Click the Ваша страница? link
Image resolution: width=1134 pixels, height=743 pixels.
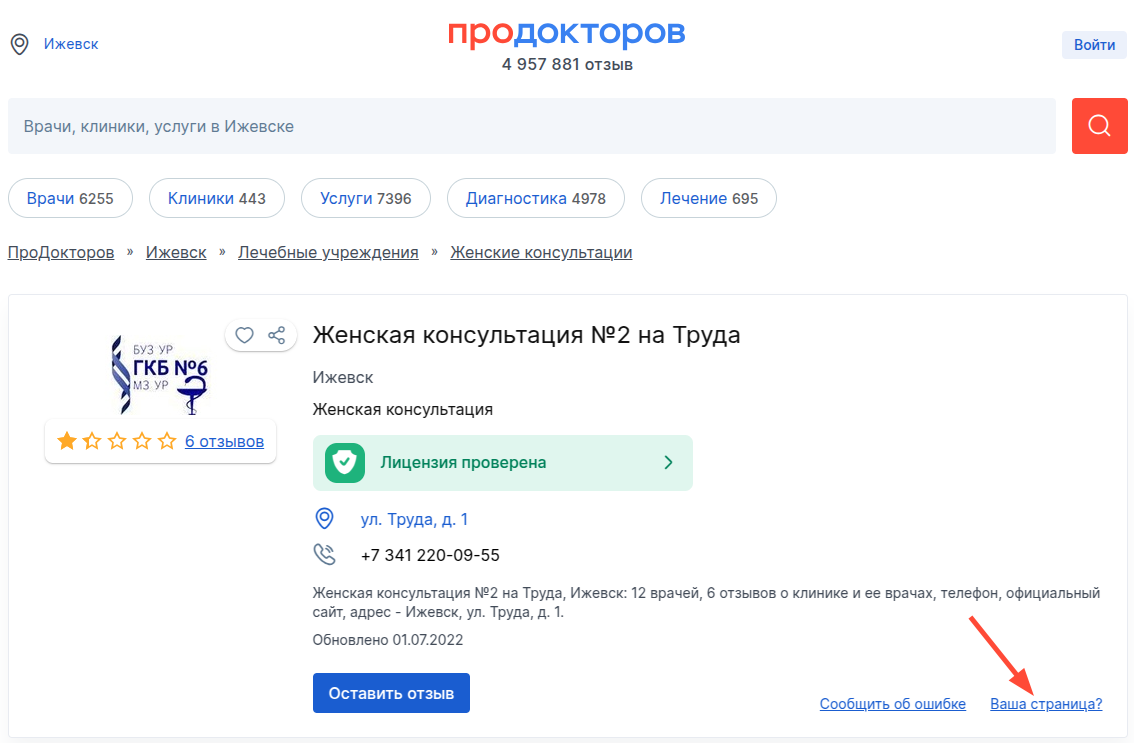click(1046, 704)
